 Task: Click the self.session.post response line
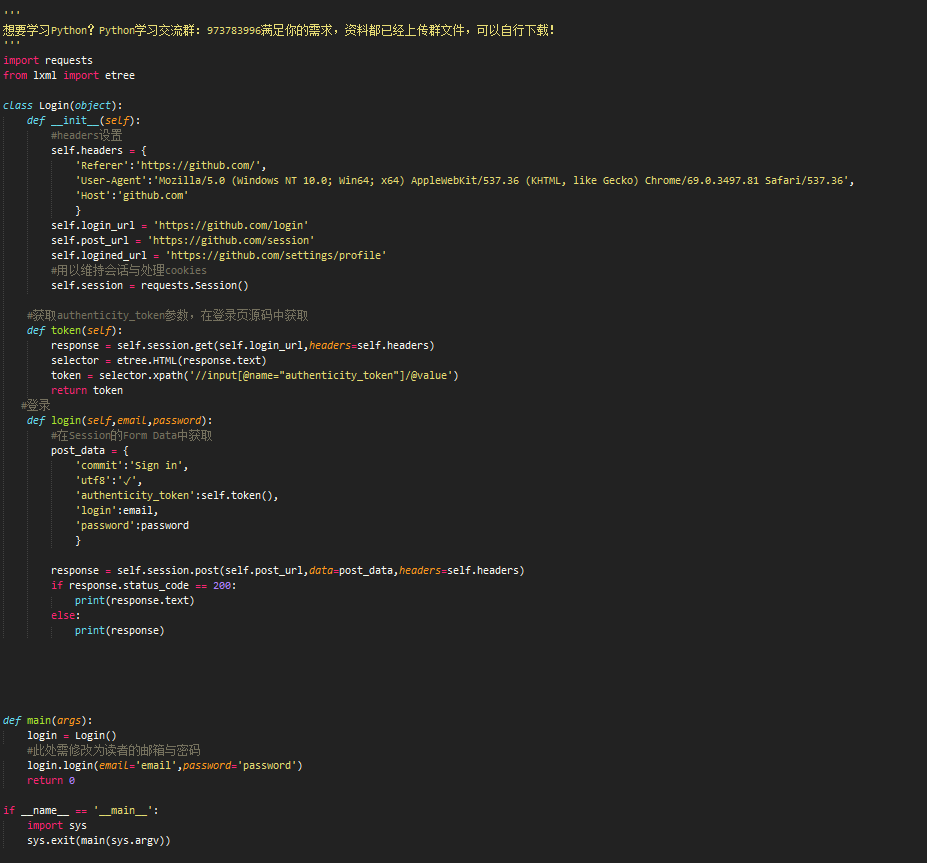(288, 570)
